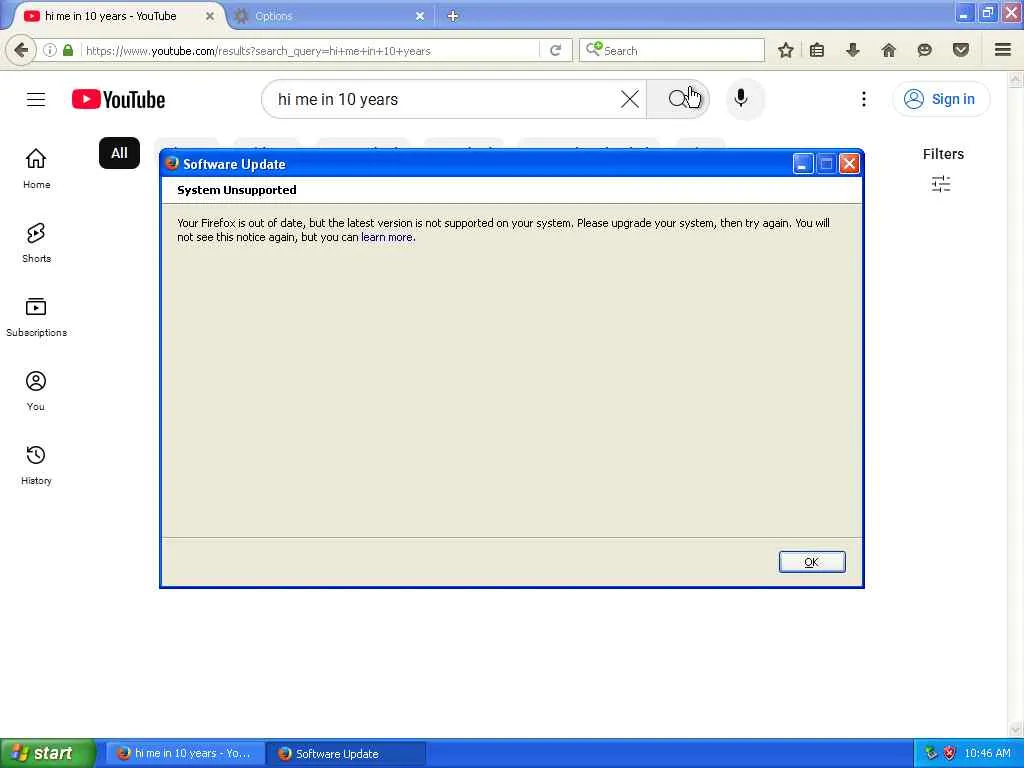Click the chat bubble smiley toolbar icon
This screenshot has width=1024, height=768.
pyautogui.click(x=925, y=50)
